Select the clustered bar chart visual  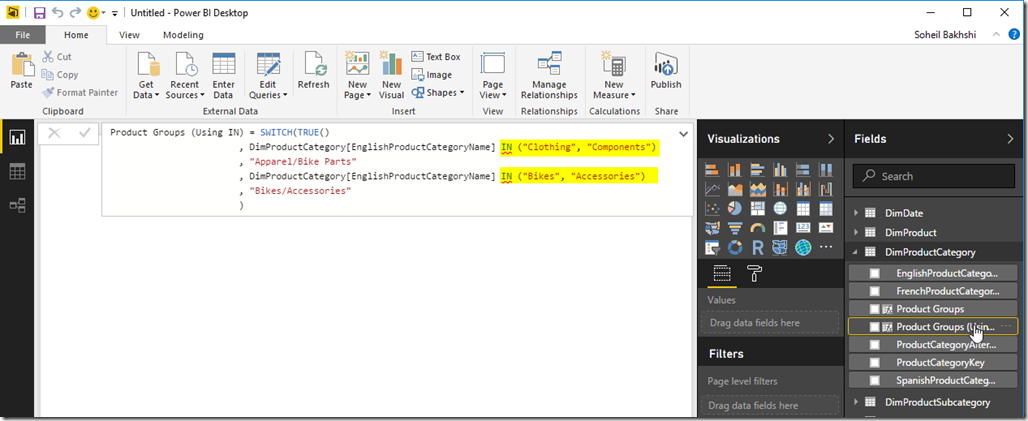[x=757, y=170]
